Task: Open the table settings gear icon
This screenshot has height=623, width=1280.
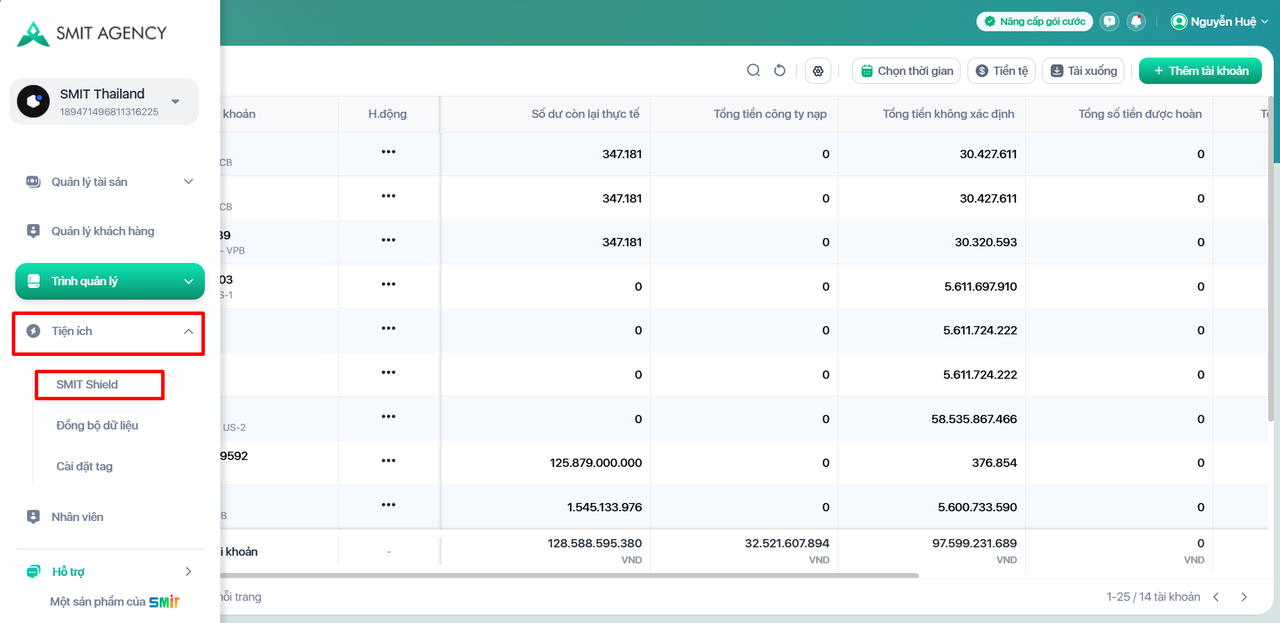Action: pyautogui.click(x=818, y=71)
